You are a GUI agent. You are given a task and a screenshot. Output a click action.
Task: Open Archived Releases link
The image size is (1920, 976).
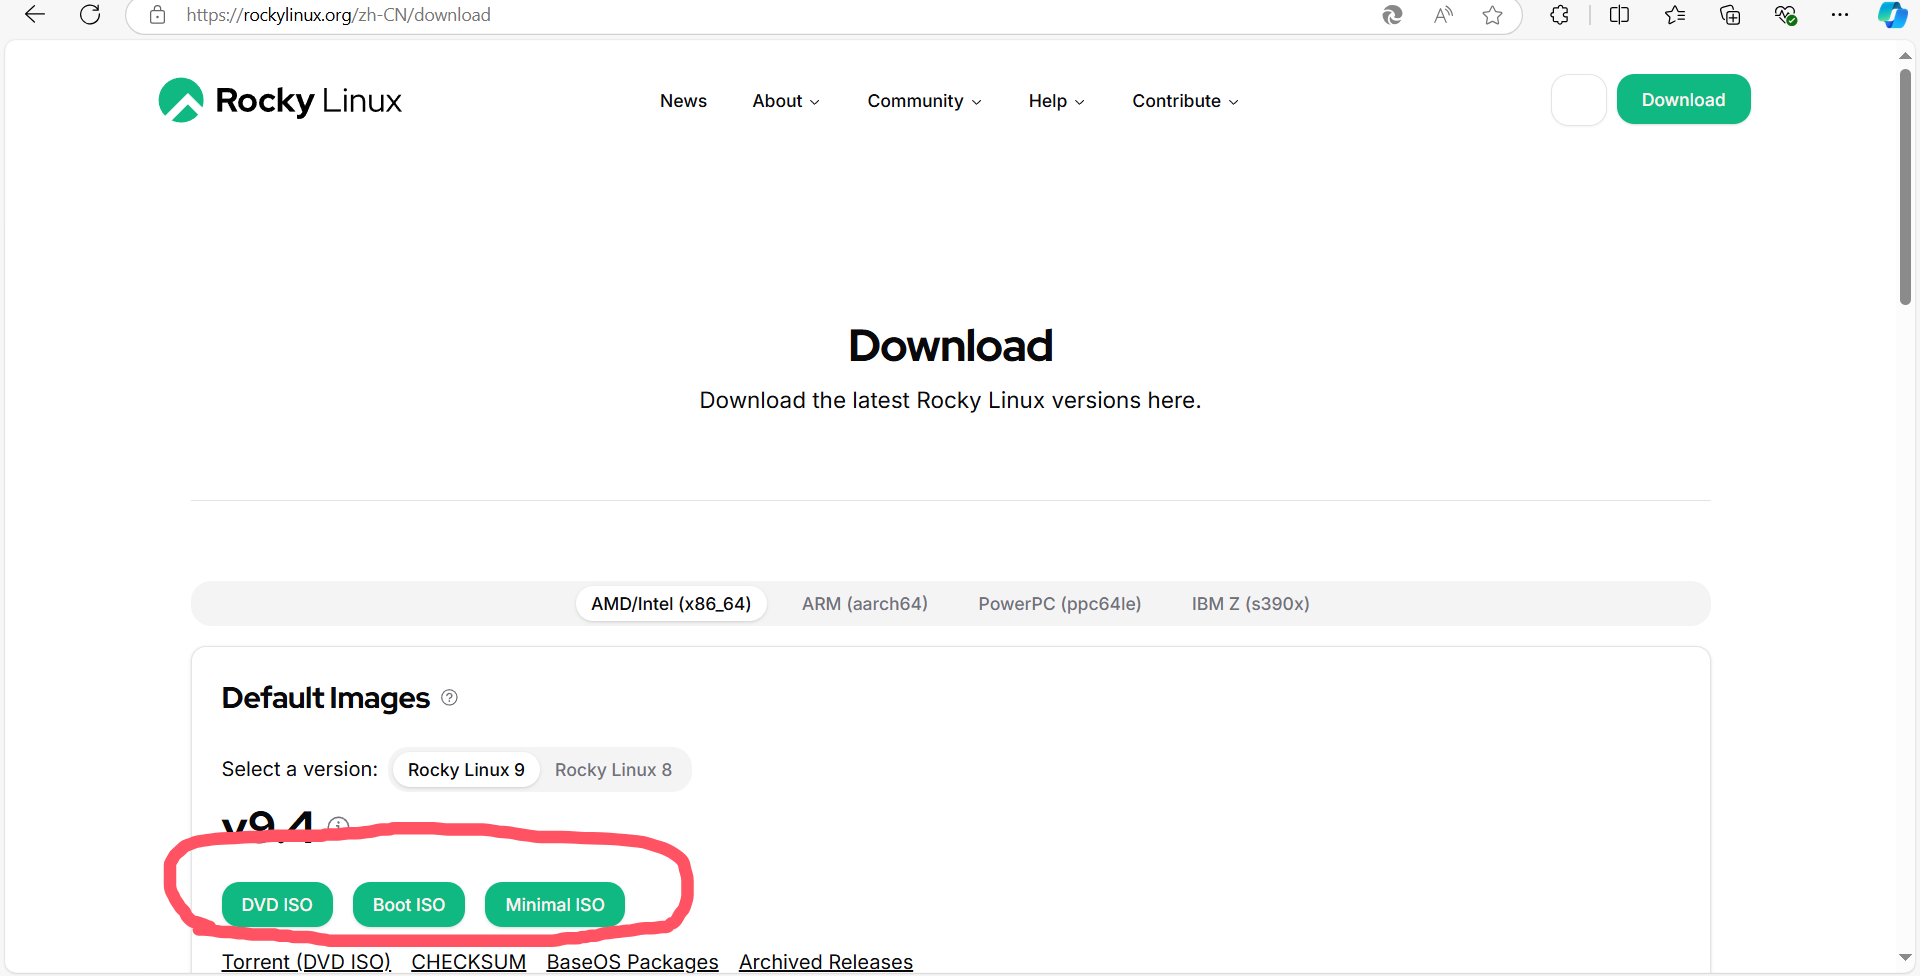pyautogui.click(x=826, y=962)
